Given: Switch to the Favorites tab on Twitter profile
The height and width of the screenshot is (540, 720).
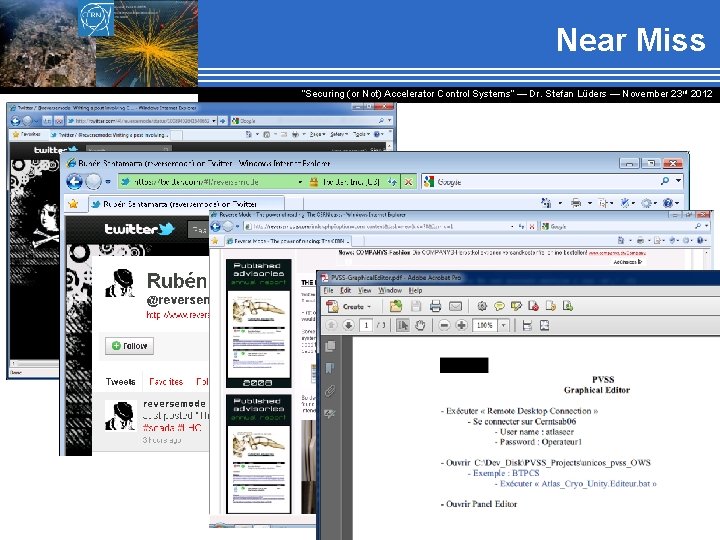Looking at the screenshot, I should [x=166, y=382].
